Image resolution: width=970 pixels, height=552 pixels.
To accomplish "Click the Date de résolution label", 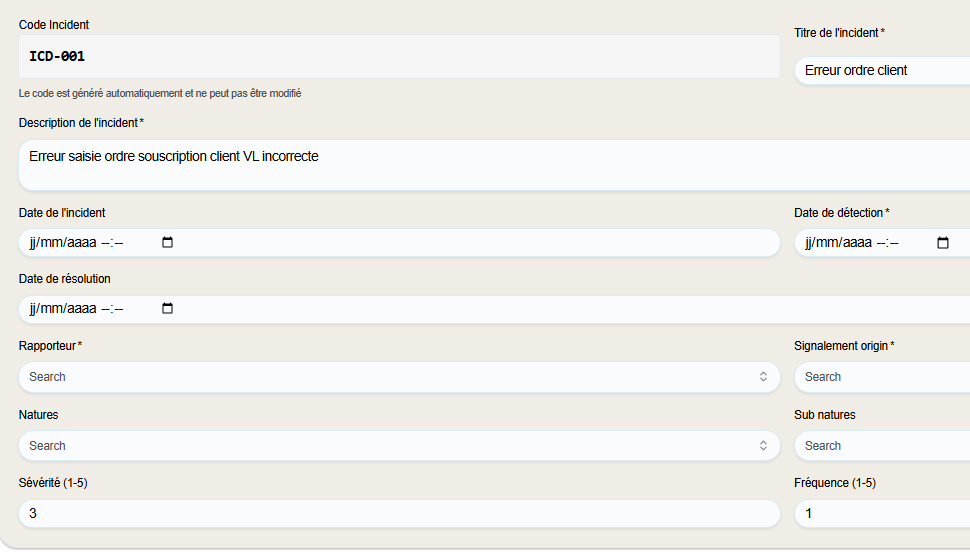I will [64, 279].
